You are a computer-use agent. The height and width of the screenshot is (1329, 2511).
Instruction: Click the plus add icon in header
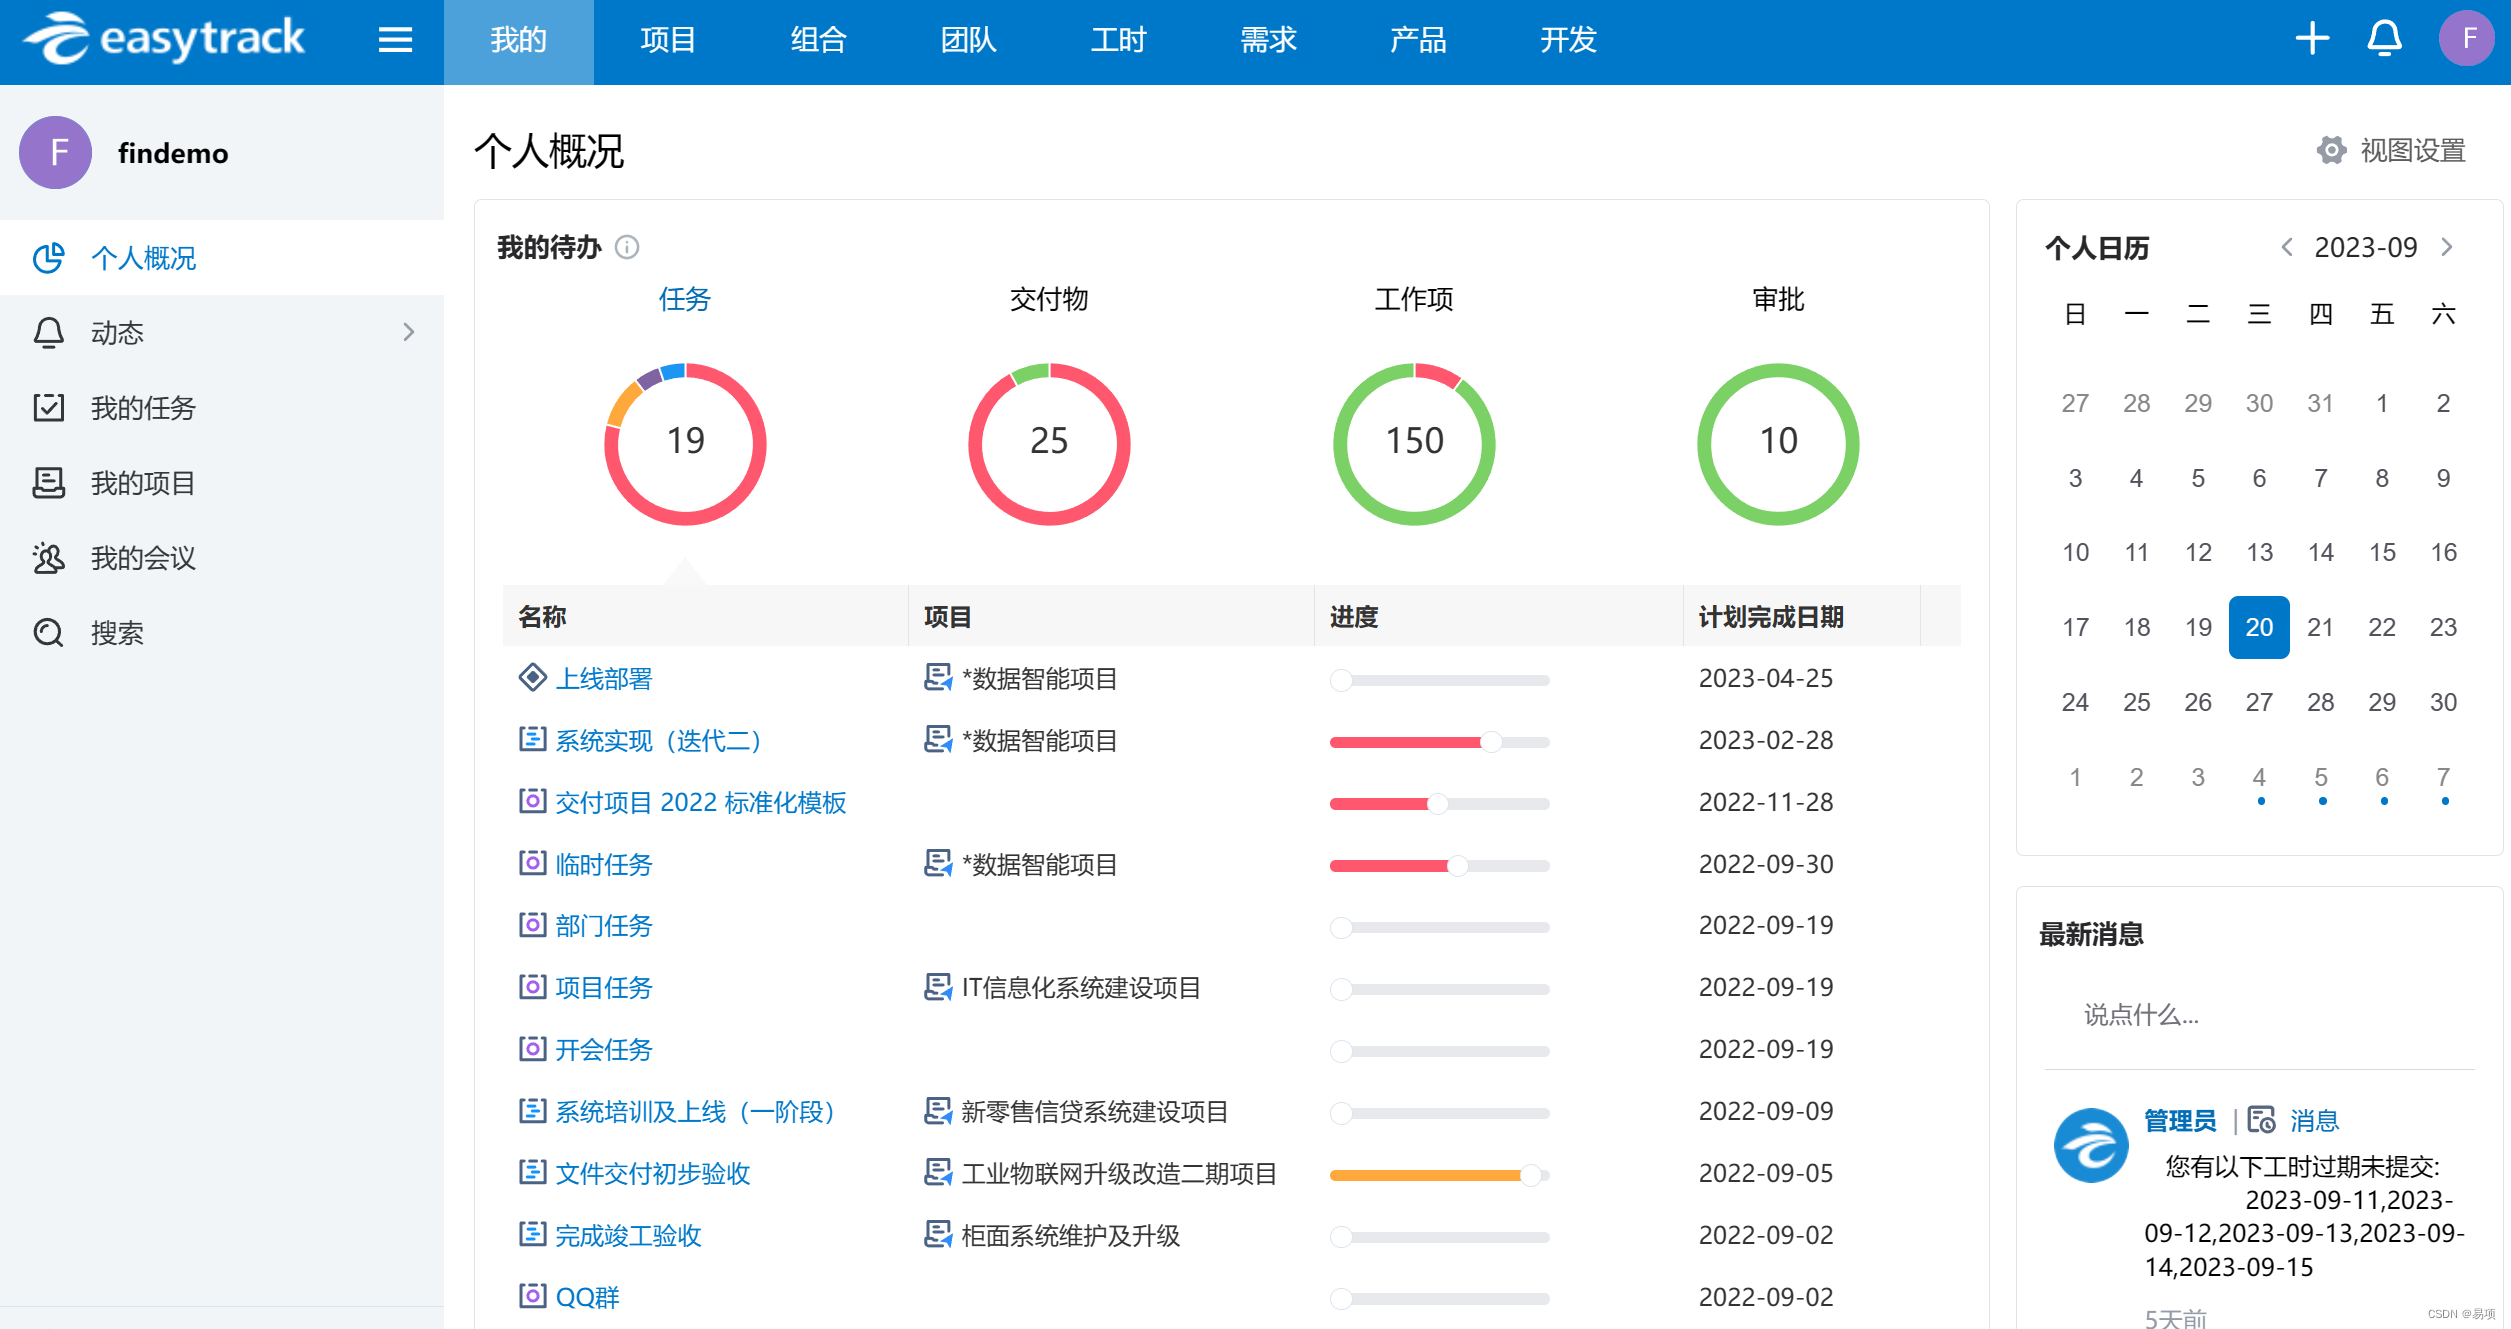pos(2312,39)
